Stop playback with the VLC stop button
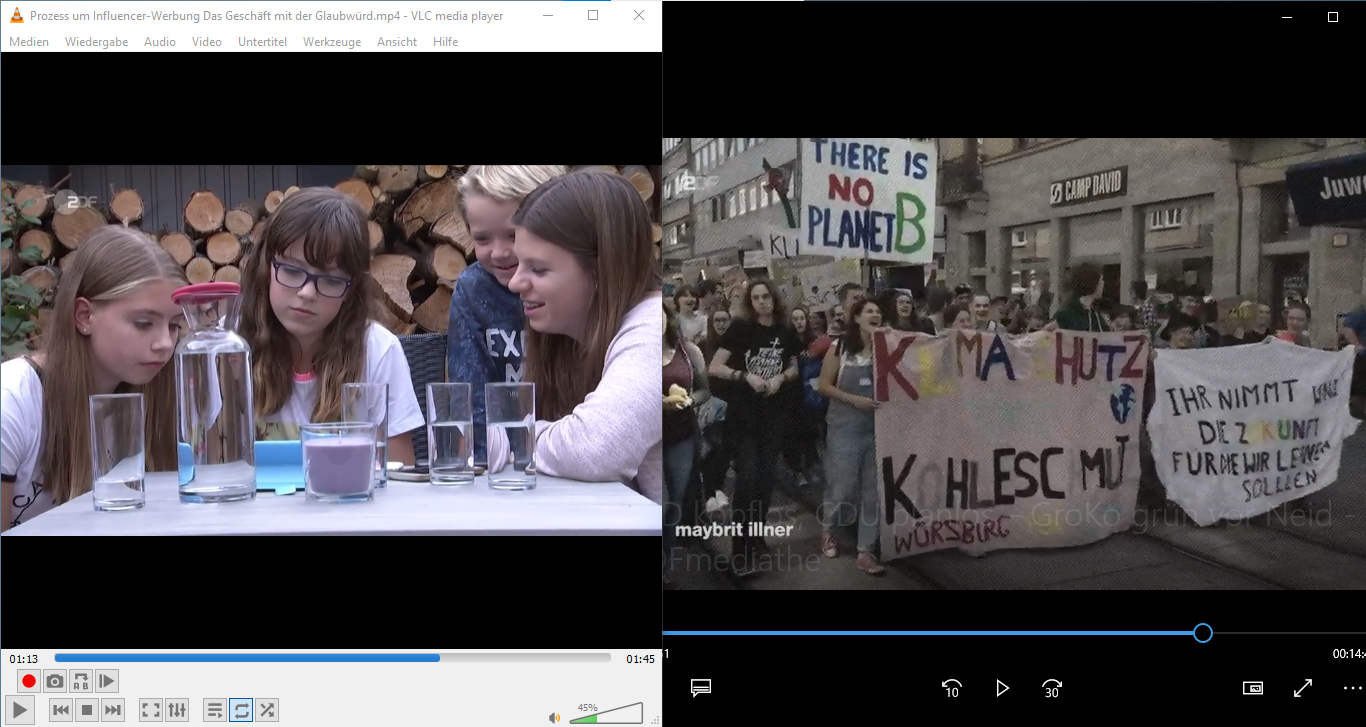The image size is (1366, 727). 87,711
